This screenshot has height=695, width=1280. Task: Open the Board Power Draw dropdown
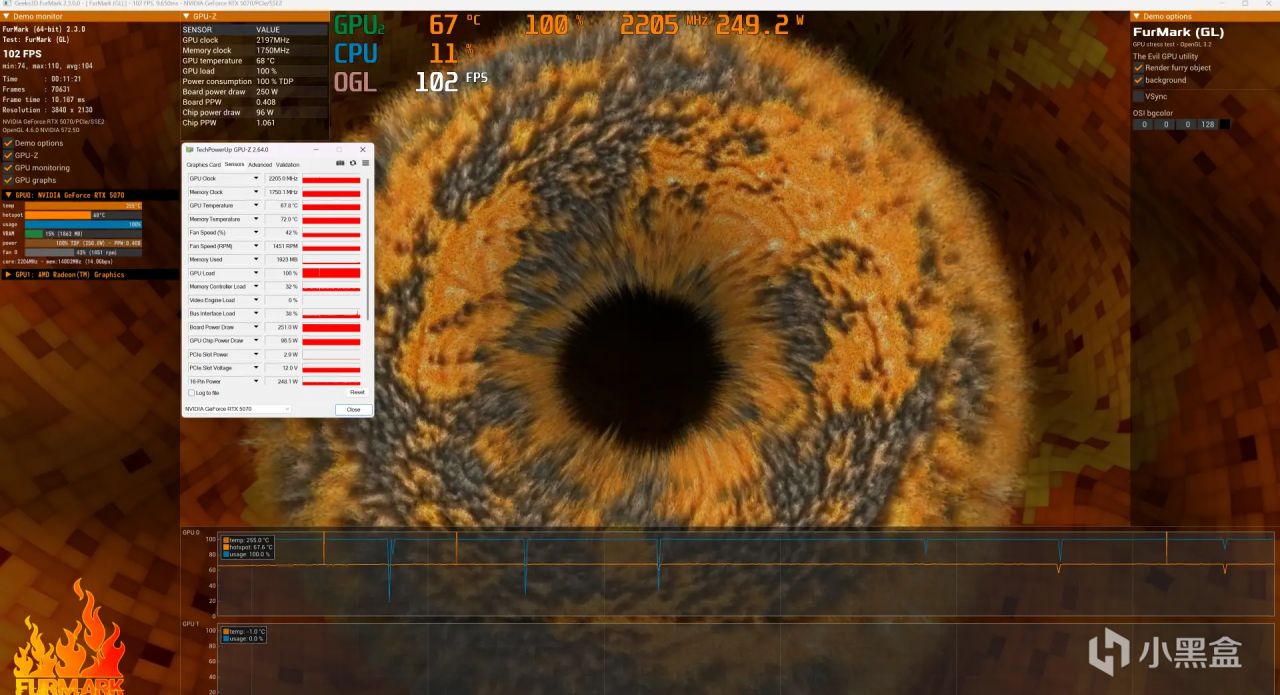coord(256,327)
